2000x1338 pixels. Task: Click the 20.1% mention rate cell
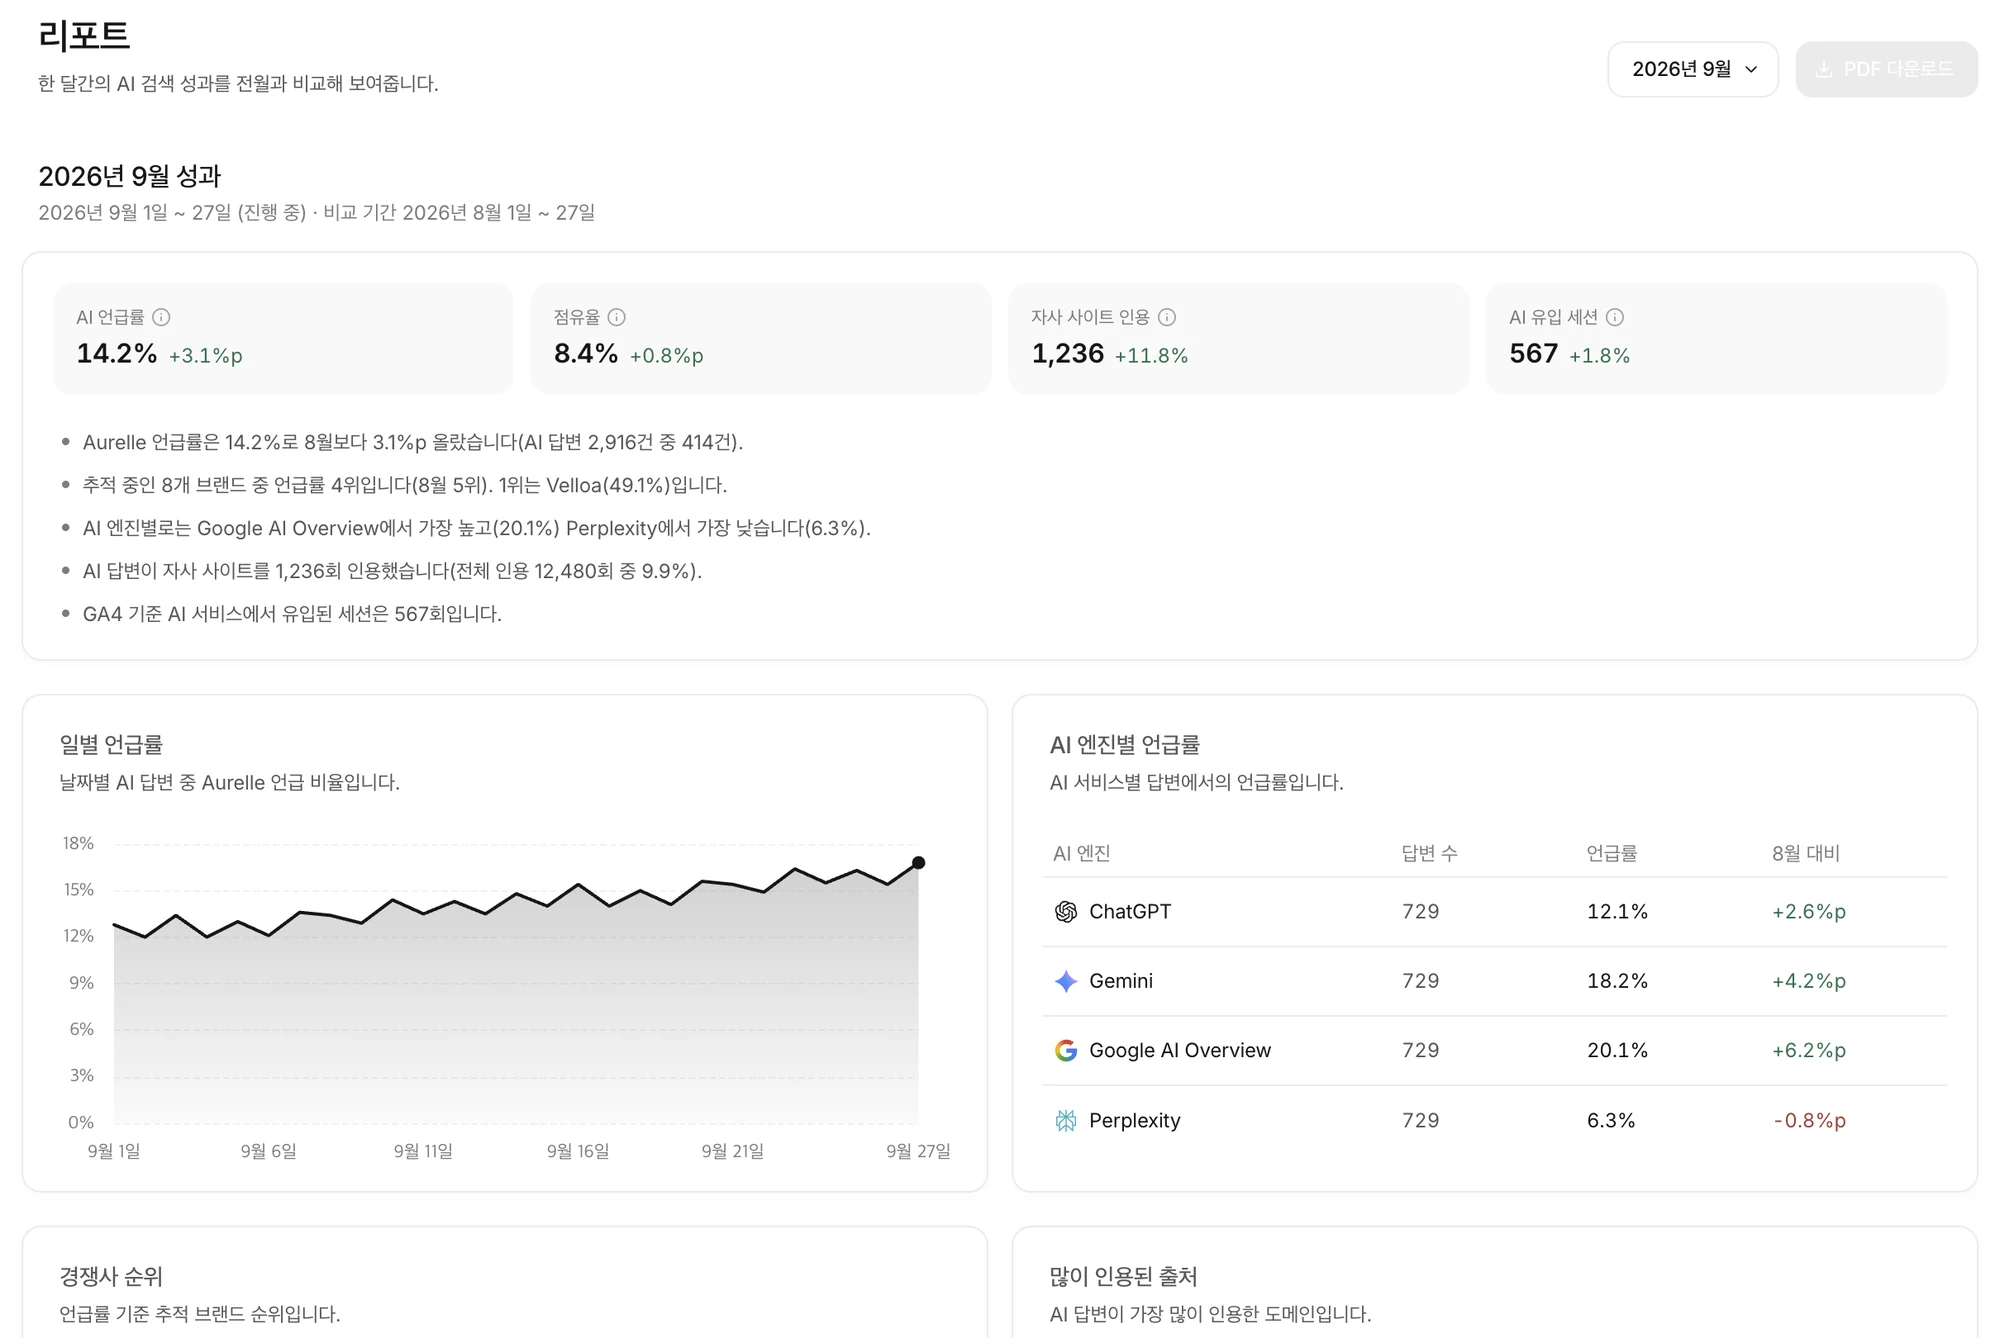tap(1617, 1050)
